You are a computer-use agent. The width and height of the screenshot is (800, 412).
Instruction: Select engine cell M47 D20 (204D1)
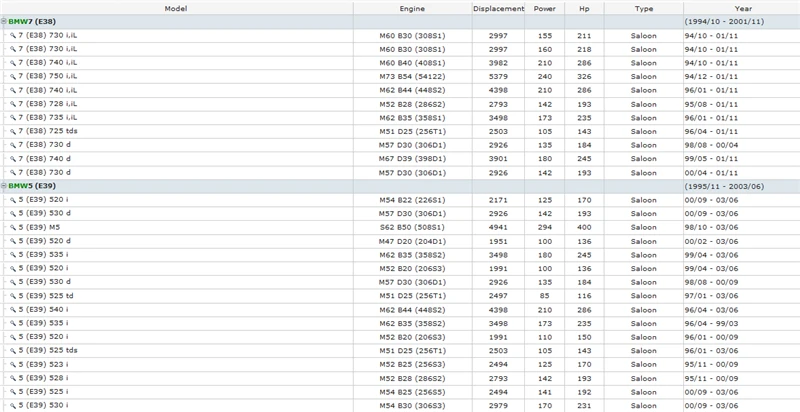coord(412,241)
